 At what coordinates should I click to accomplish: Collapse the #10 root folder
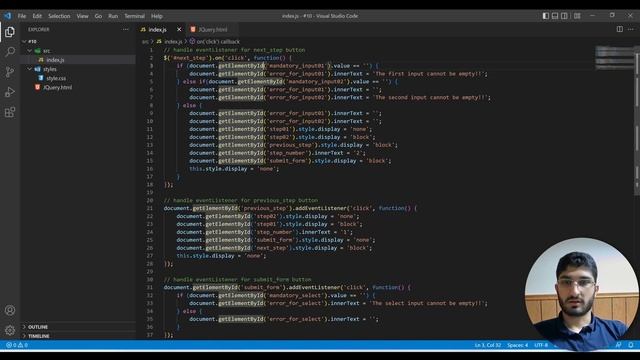pyautogui.click(x=24, y=41)
